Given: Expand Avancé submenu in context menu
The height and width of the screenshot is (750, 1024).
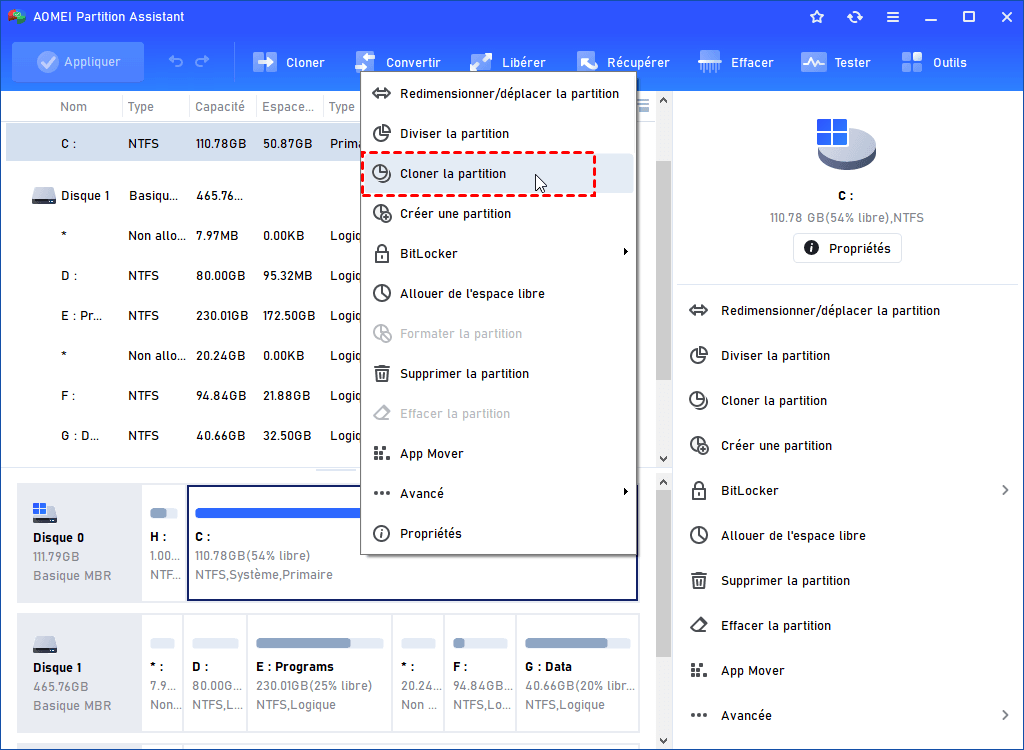Looking at the screenshot, I should tap(498, 493).
